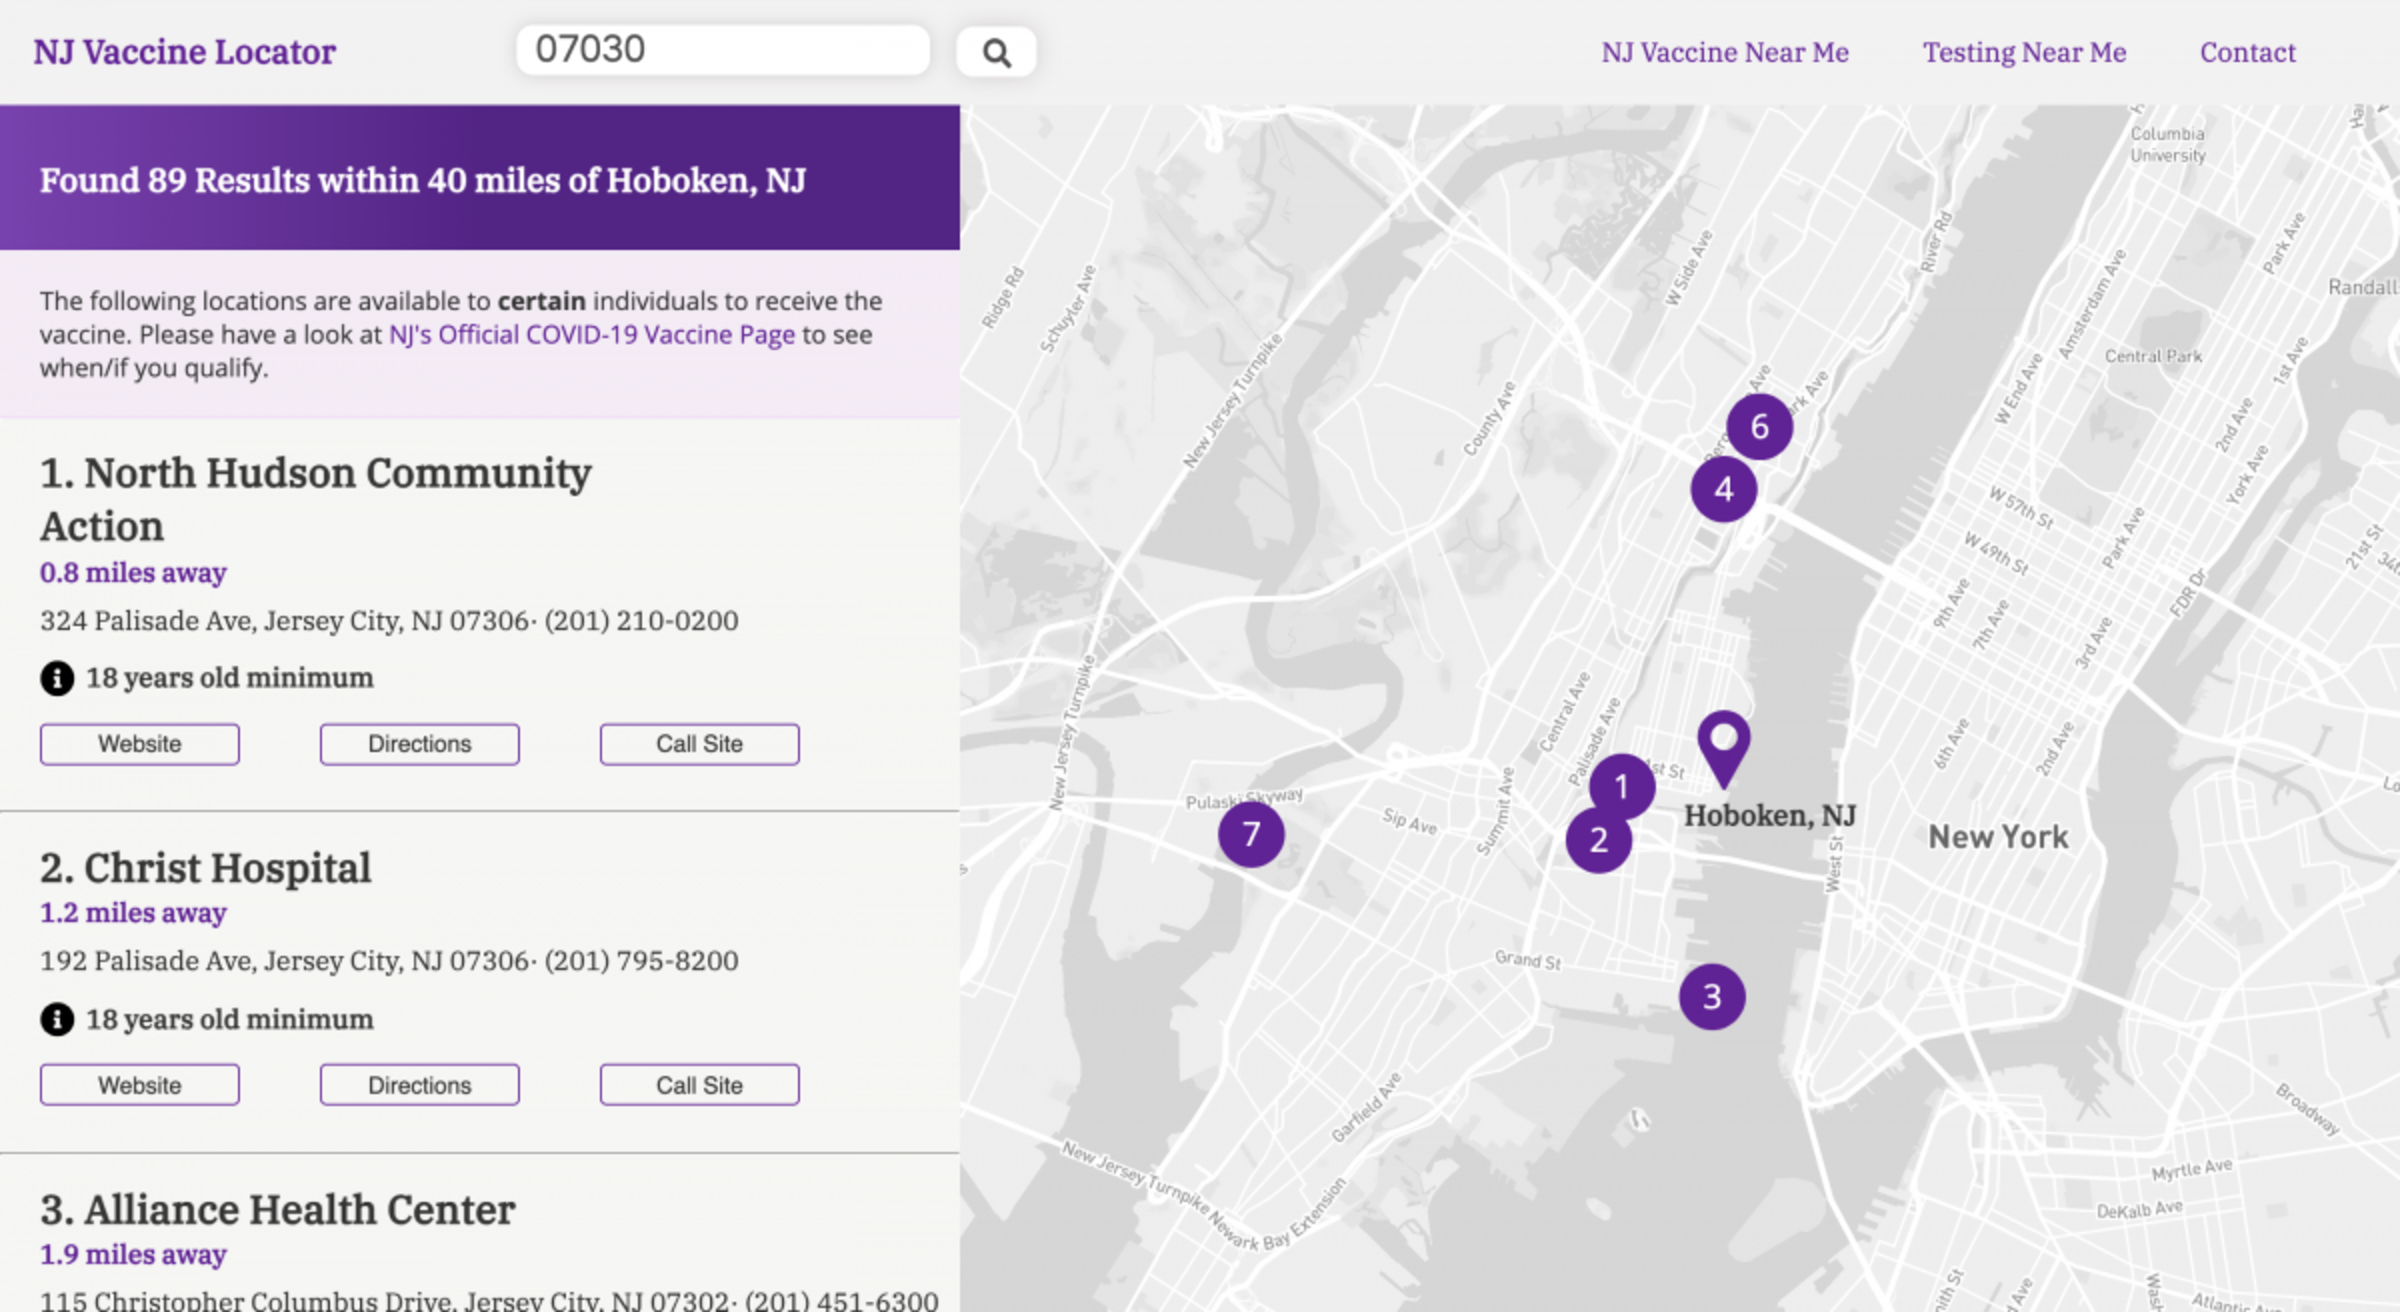
Task: Click the info icon next to Christ Hospital age requirement
Action: [x=56, y=1019]
